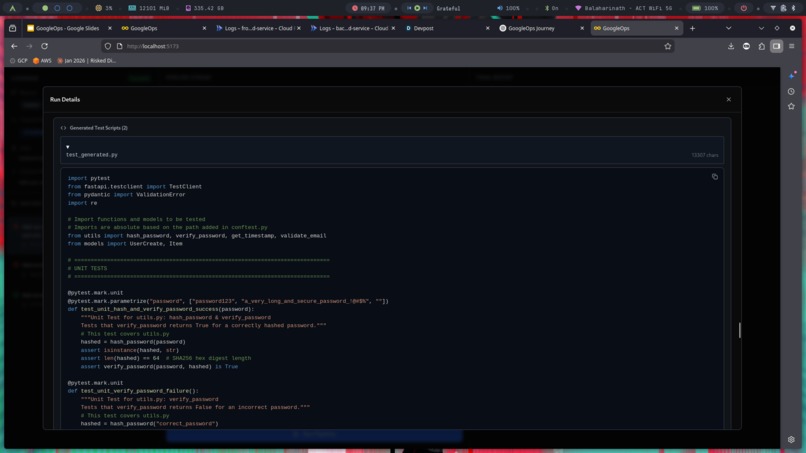Screen dimensions: 806x453
Task: Click the Generated Test Scripts code icon
Action: [x=63, y=128]
